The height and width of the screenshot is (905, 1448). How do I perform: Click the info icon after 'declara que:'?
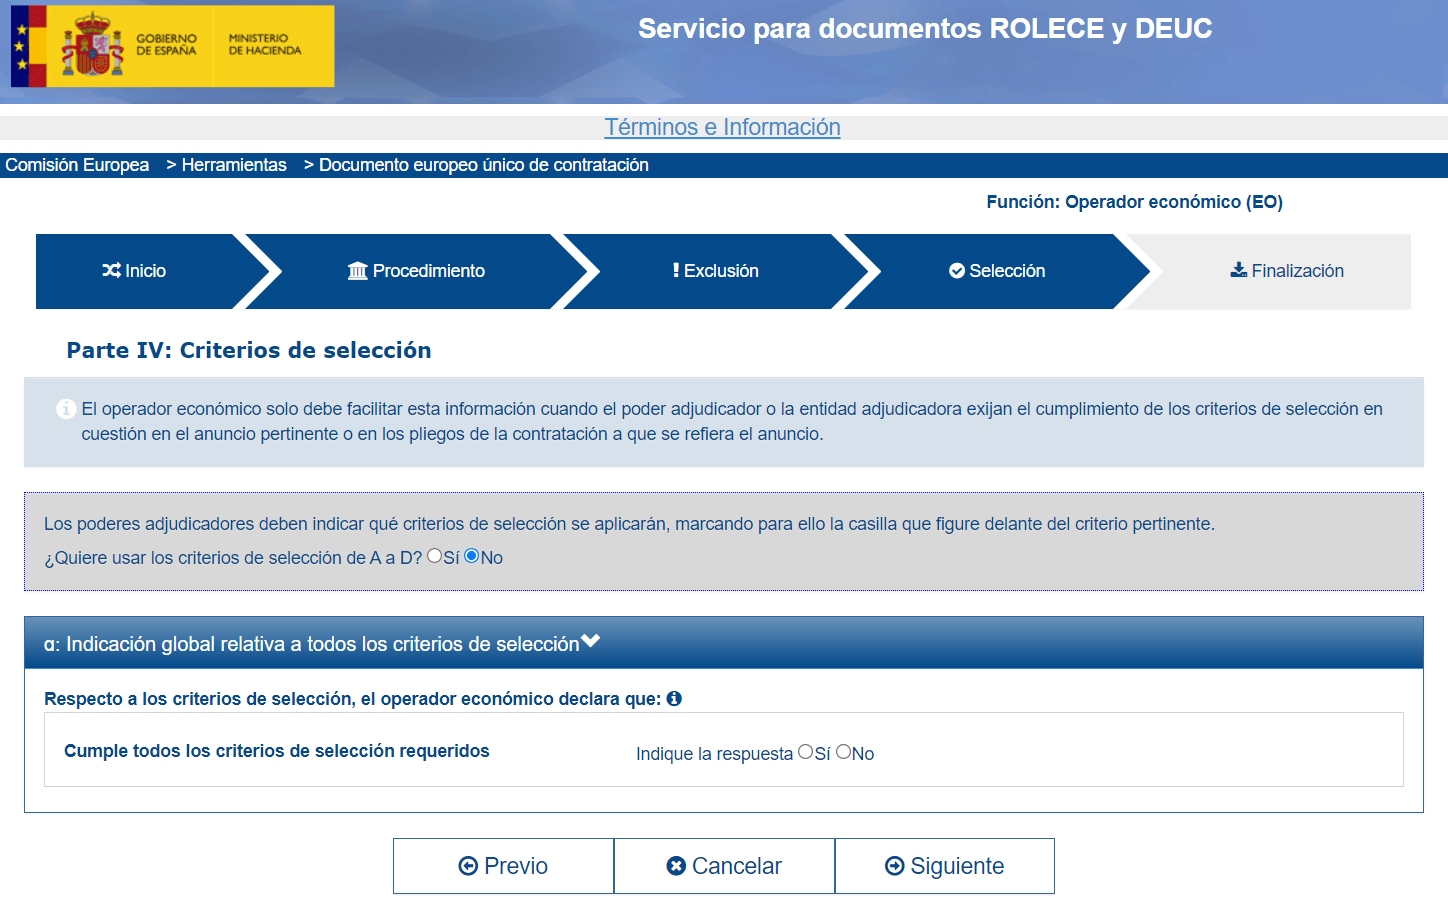[x=674, y=699]
